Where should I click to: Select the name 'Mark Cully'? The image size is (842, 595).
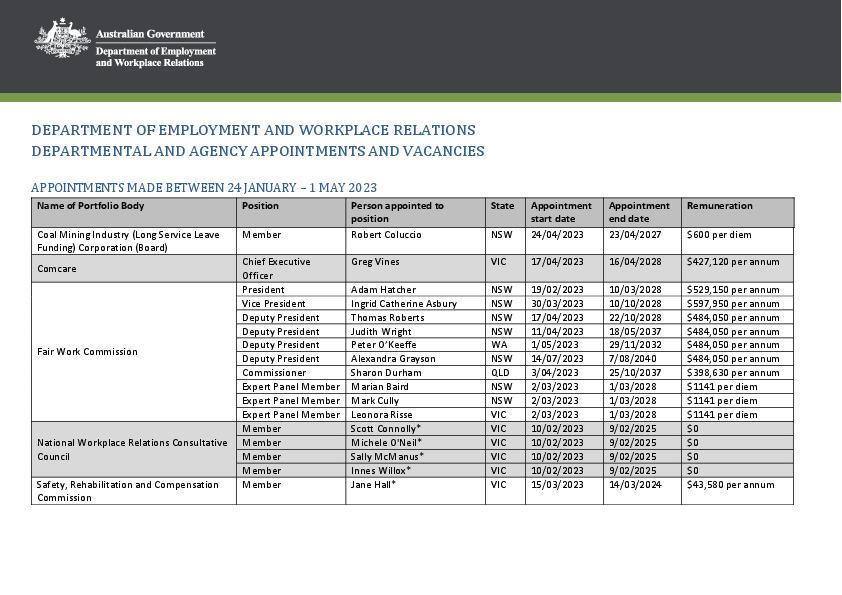tap(375, 401)
